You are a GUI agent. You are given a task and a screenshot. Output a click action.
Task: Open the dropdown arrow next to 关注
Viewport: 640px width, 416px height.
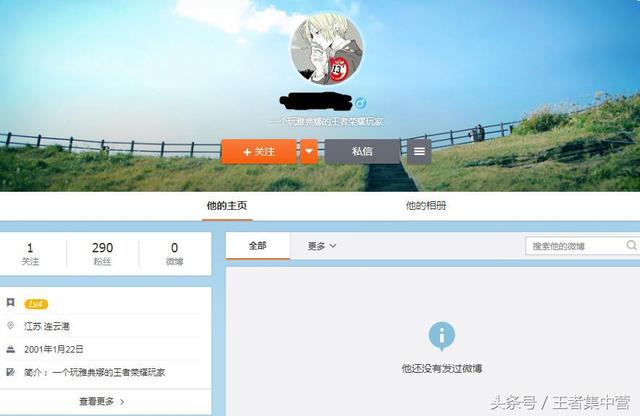[x=309, y=152]
